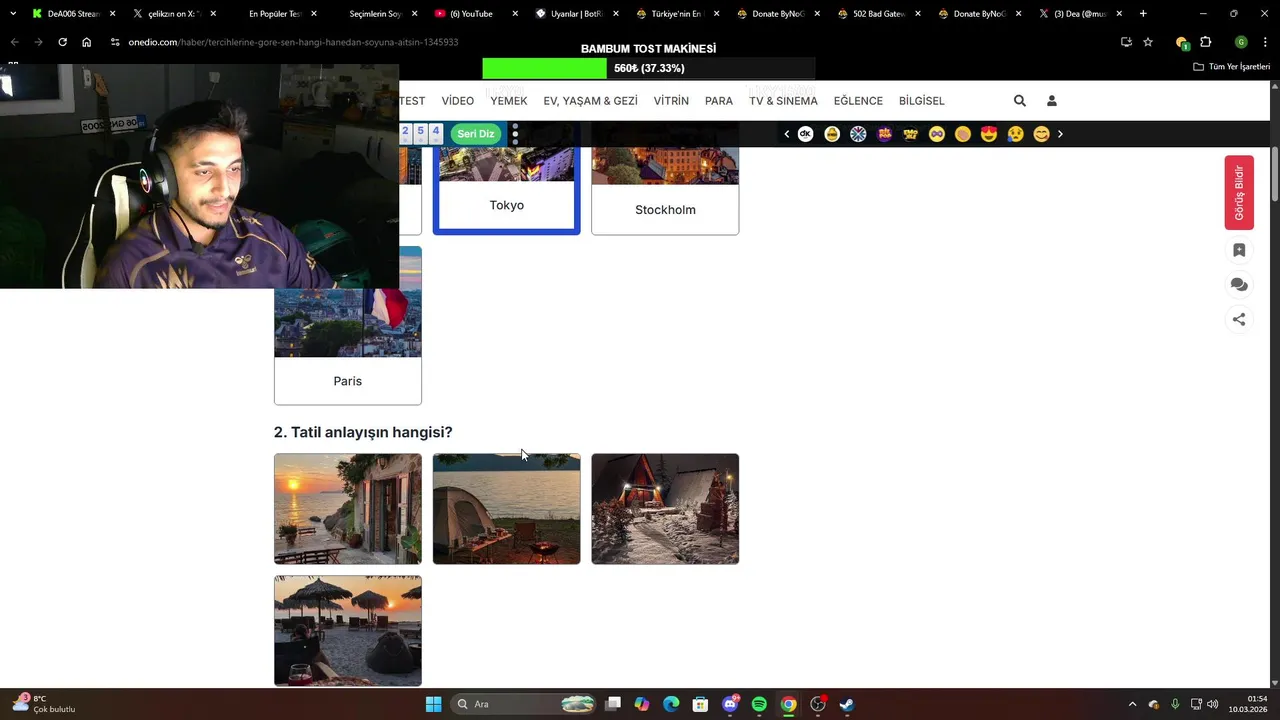Reload the page with refresh icon

pos(62,42)
